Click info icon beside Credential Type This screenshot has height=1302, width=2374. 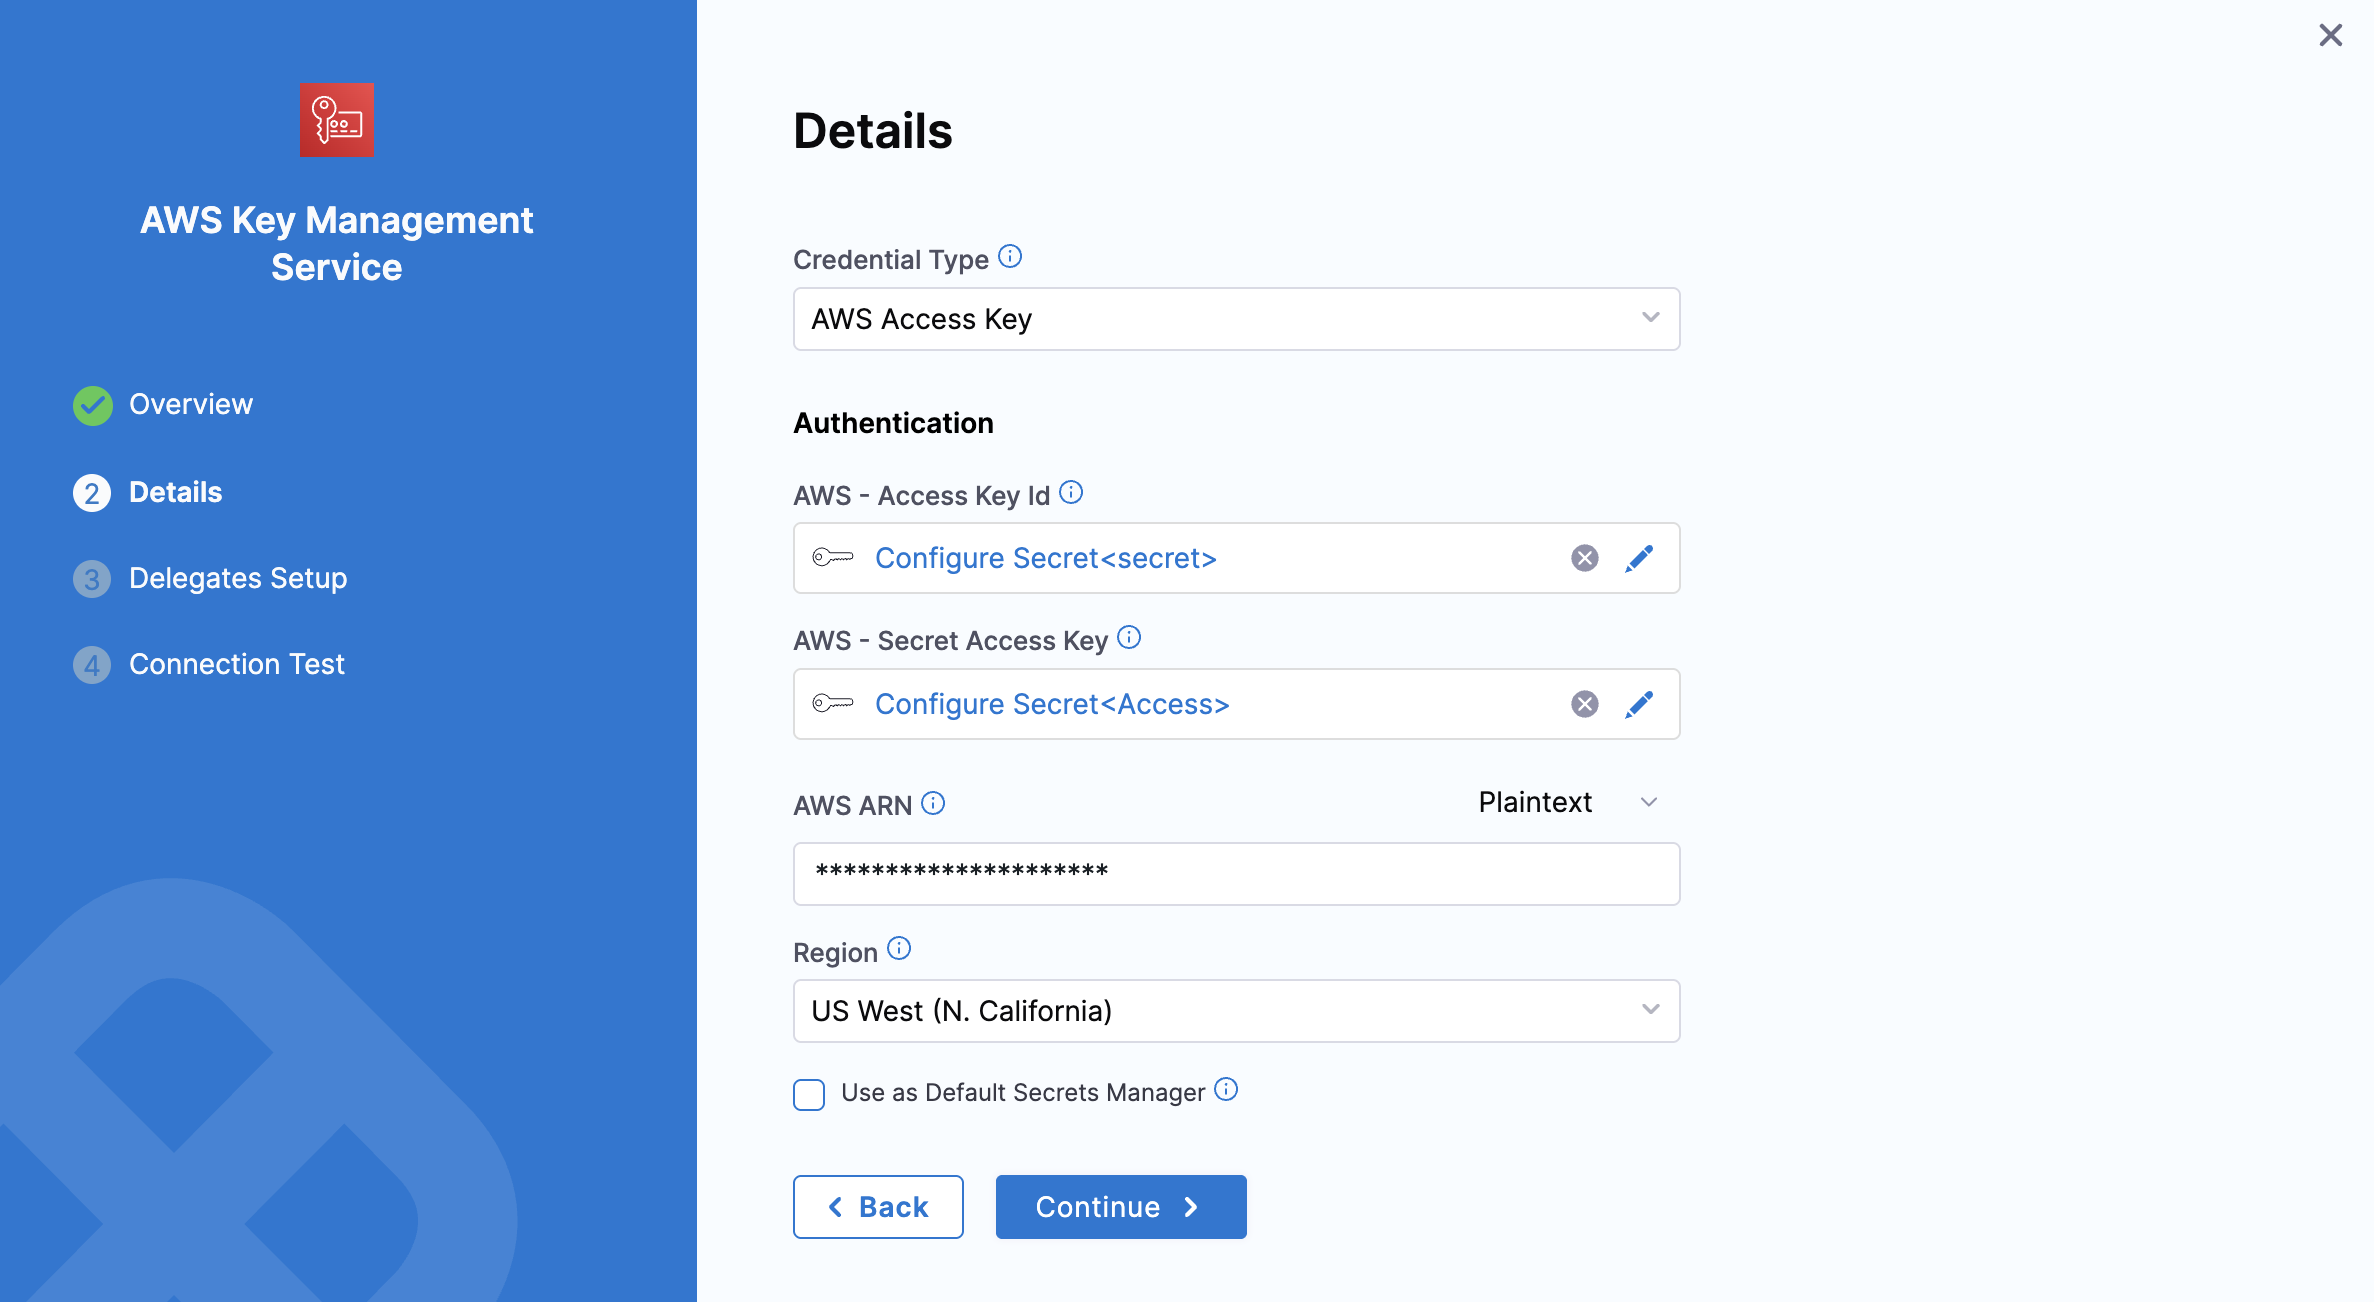(x=1010, y=257)
